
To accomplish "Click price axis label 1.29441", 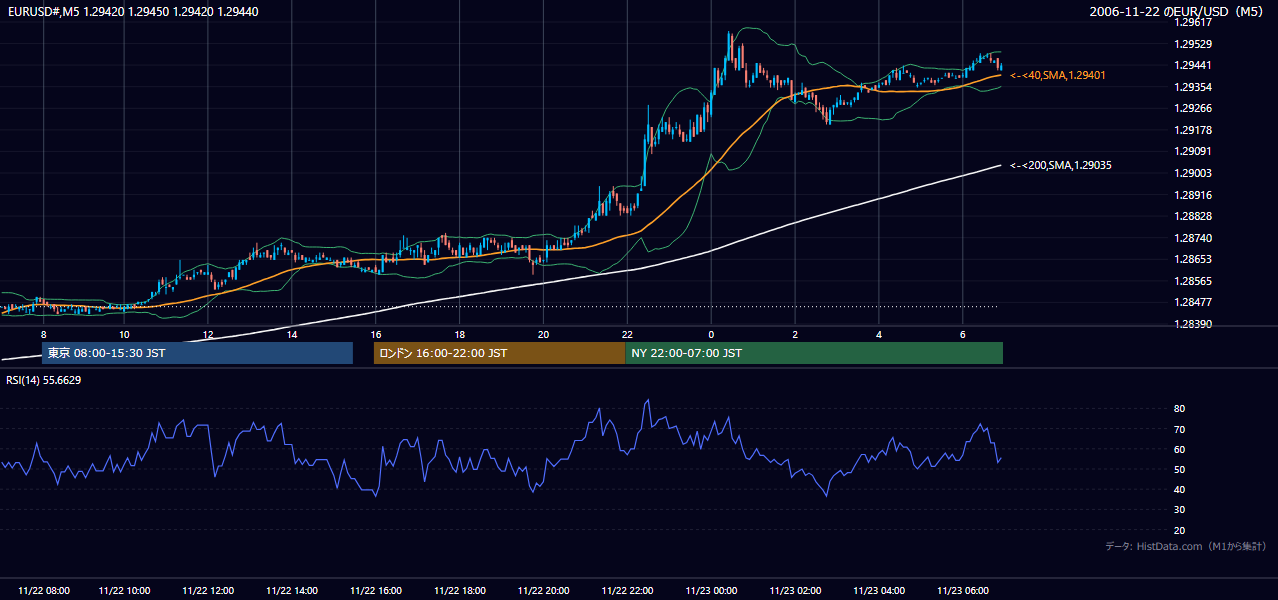I will [x=1193, y=65].
